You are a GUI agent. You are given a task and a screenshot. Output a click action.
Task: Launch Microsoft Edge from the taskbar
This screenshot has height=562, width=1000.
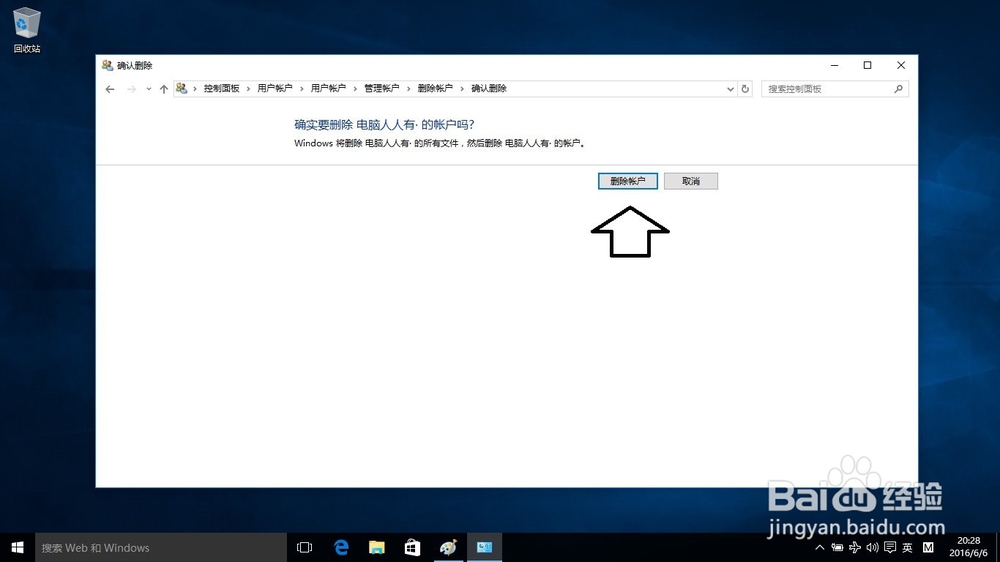(341, 547)
